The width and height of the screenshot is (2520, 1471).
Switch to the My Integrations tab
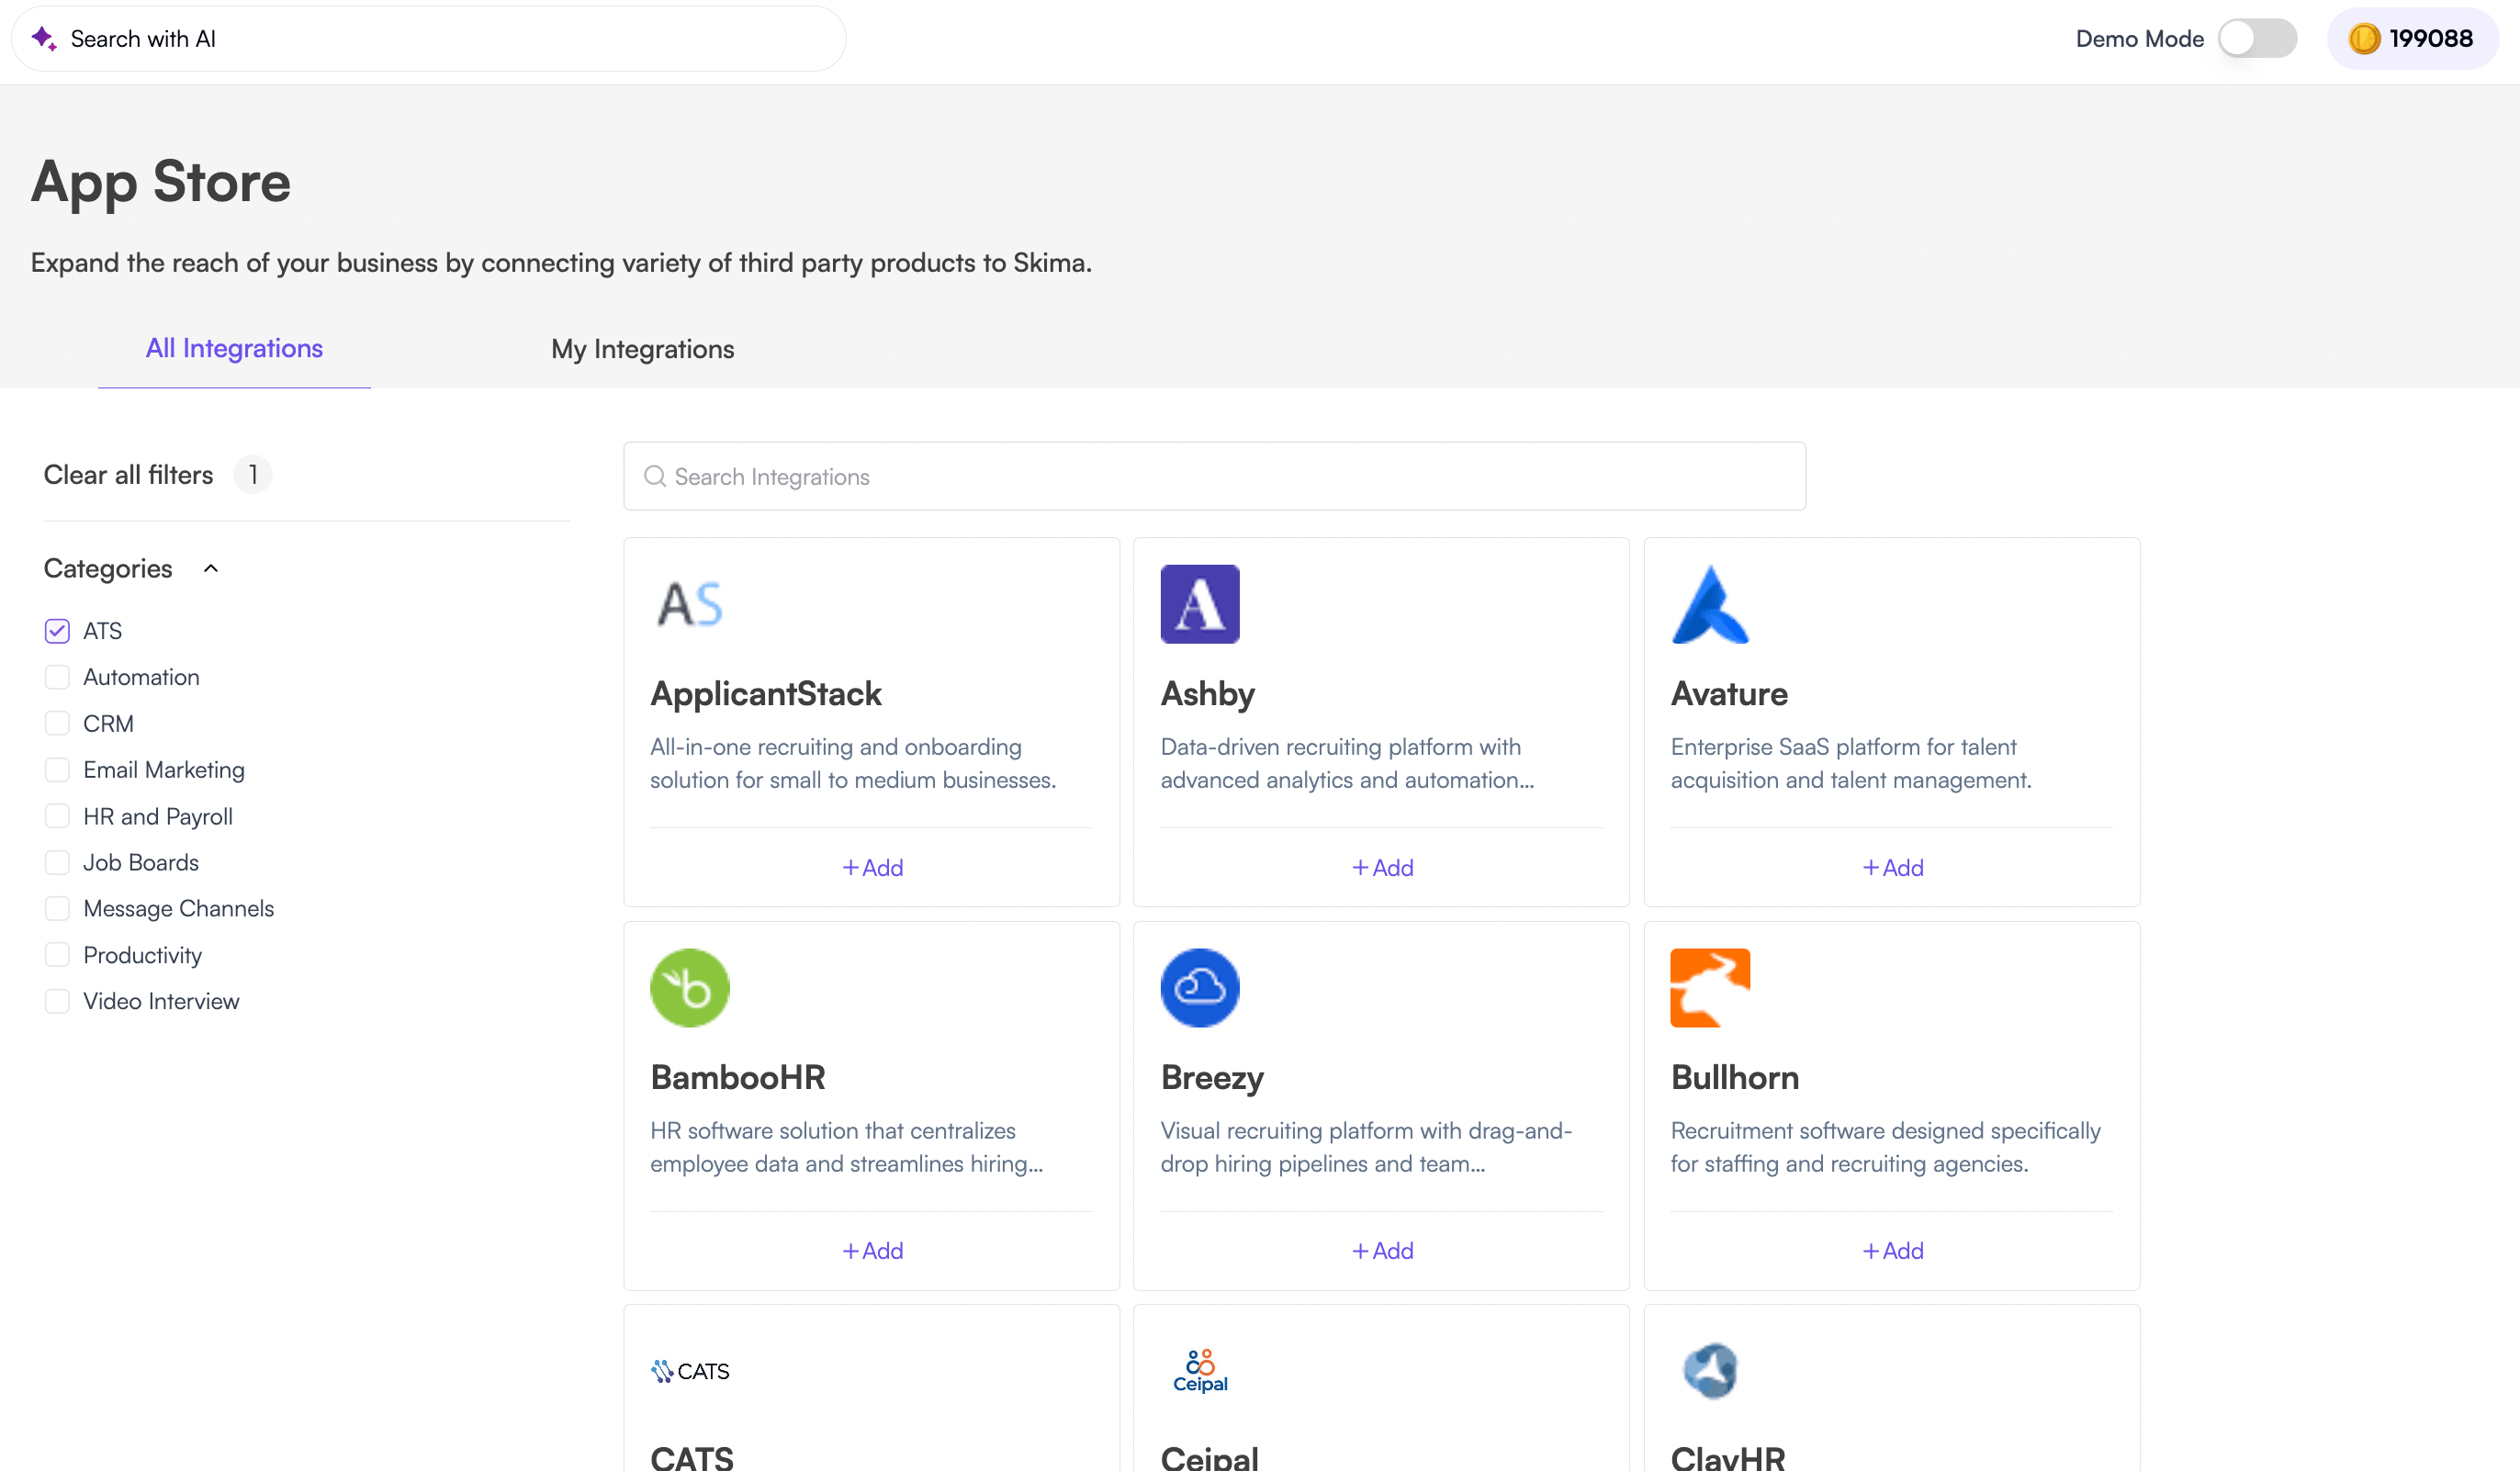coord(642,349)
